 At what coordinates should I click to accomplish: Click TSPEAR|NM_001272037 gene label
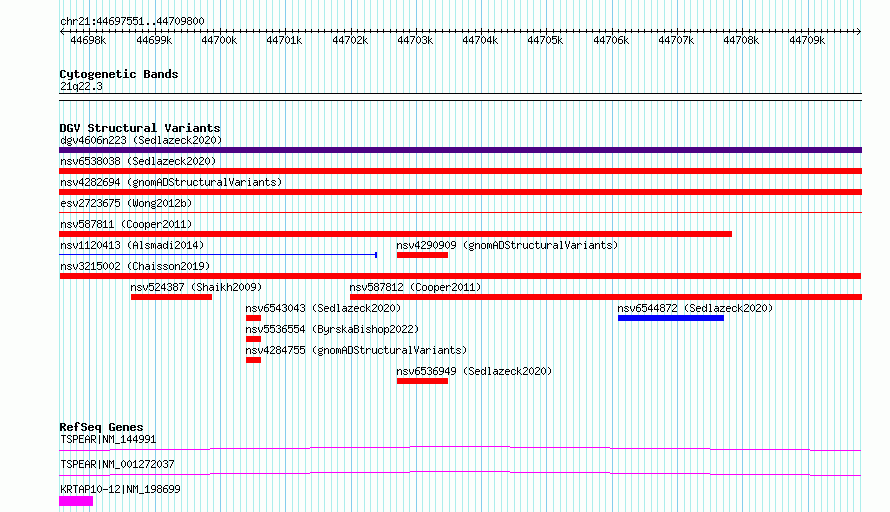point(117,464)
